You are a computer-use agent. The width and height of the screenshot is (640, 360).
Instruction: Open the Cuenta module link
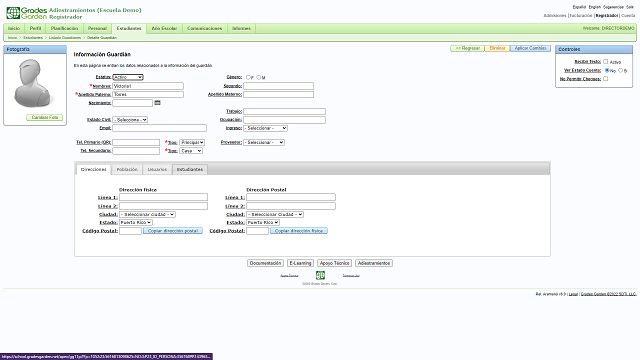coord(628,16)
